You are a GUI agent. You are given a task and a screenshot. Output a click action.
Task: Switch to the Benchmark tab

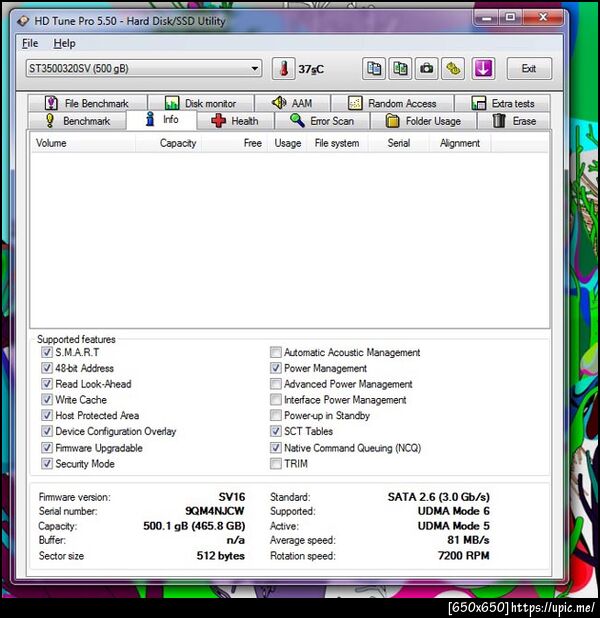[x=78, y=121]
